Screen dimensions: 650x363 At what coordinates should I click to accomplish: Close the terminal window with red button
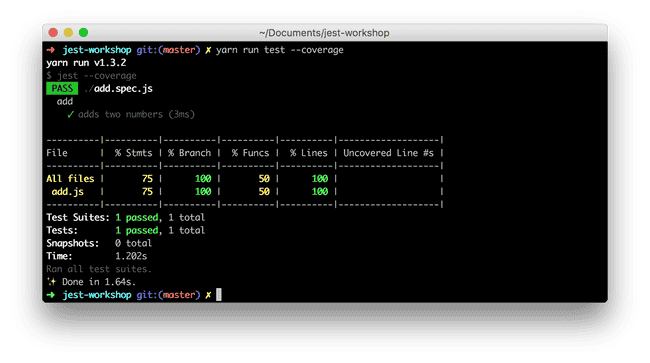pyautogui.click(x=53, y=32)
